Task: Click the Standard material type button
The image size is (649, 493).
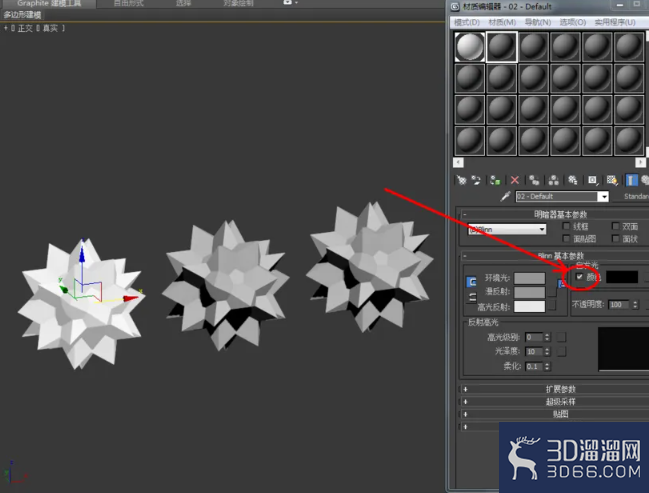Action: (636, 196)
